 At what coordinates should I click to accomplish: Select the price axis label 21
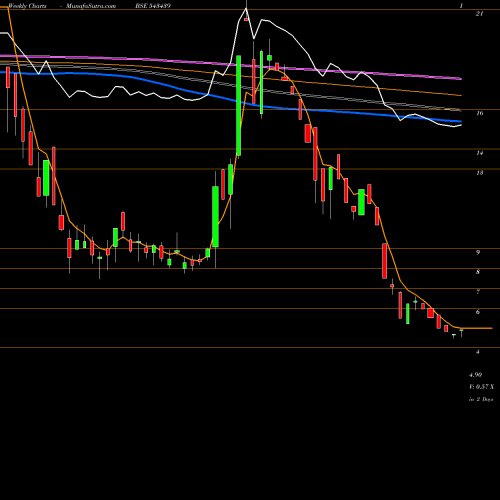[479, 14]
